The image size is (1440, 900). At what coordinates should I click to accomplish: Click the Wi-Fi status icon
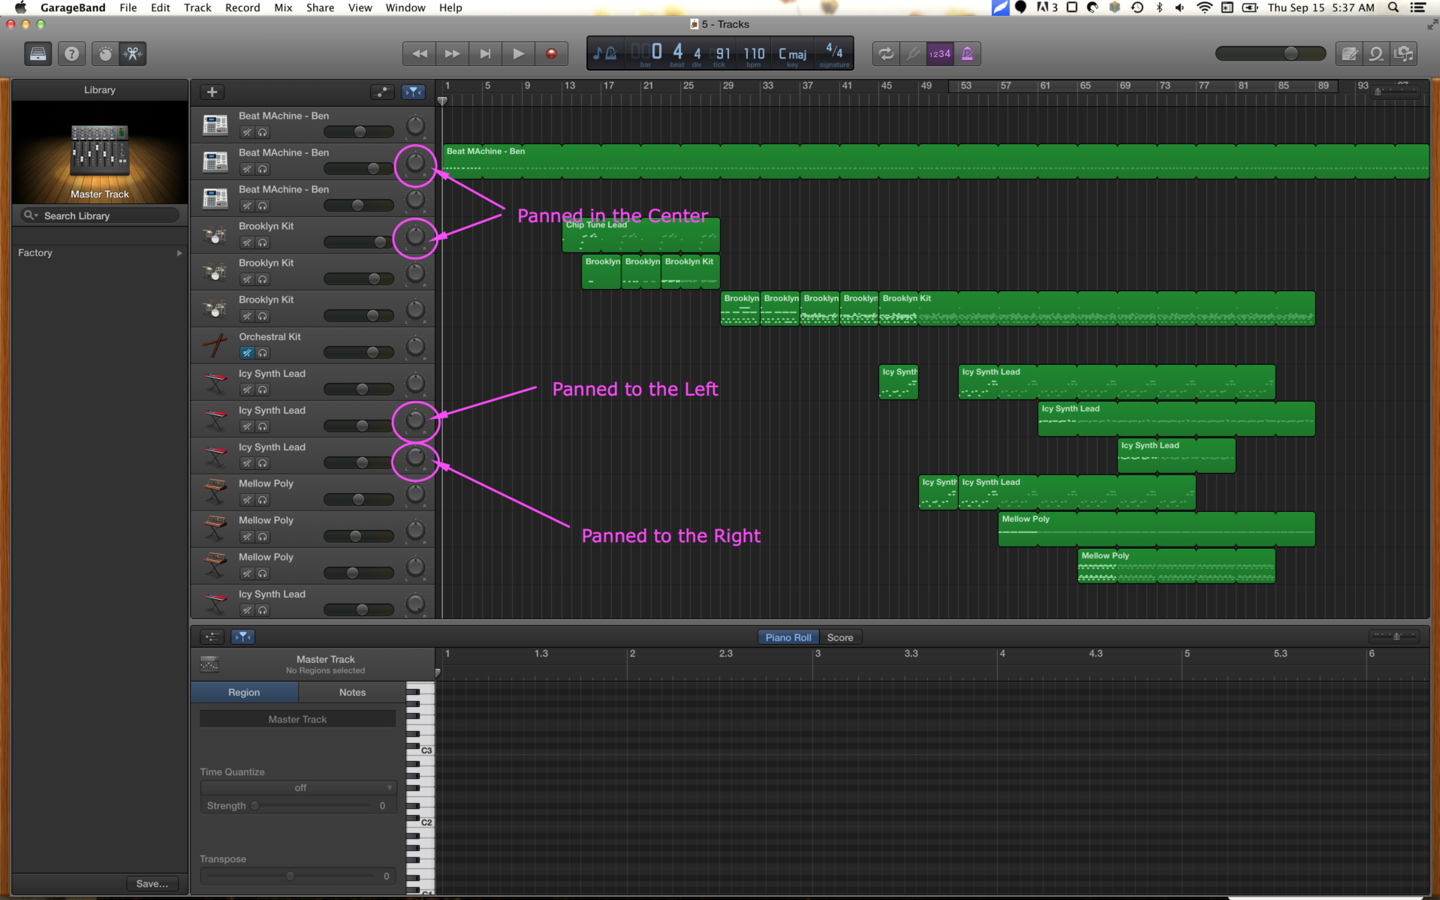point(1205,8)
